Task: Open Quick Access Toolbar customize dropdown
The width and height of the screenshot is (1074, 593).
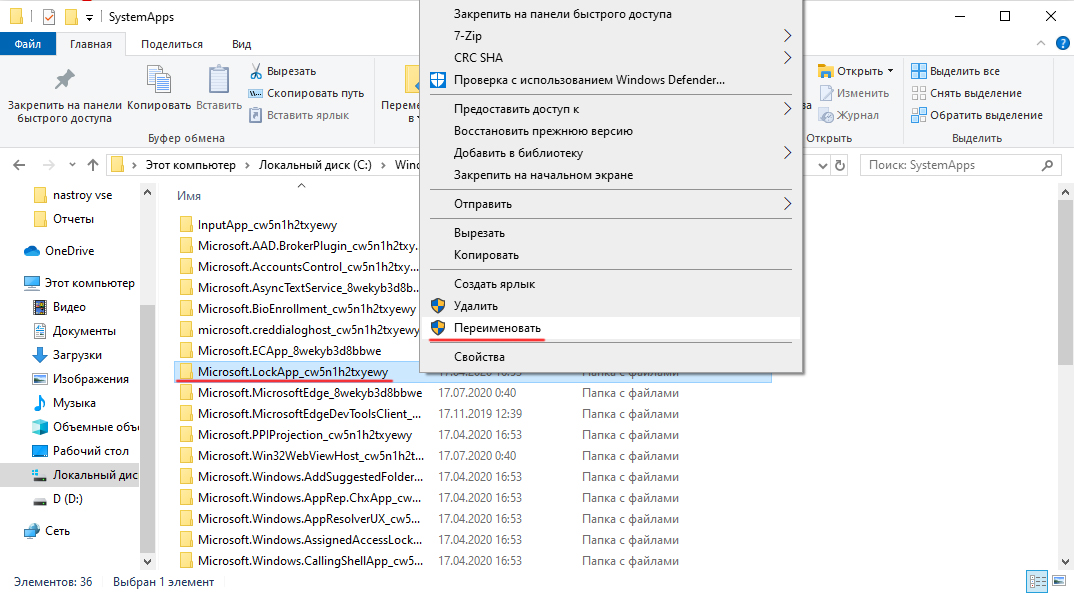Action: (89, 17)
